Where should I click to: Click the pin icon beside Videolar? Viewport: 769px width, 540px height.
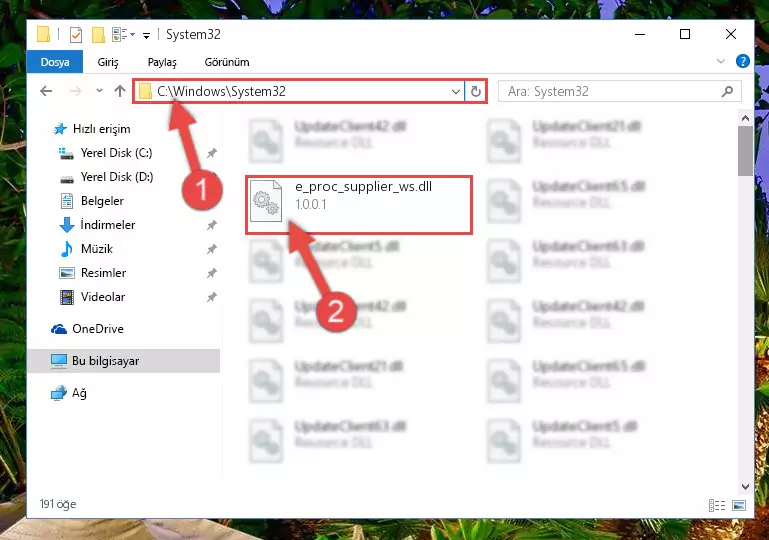211,297
